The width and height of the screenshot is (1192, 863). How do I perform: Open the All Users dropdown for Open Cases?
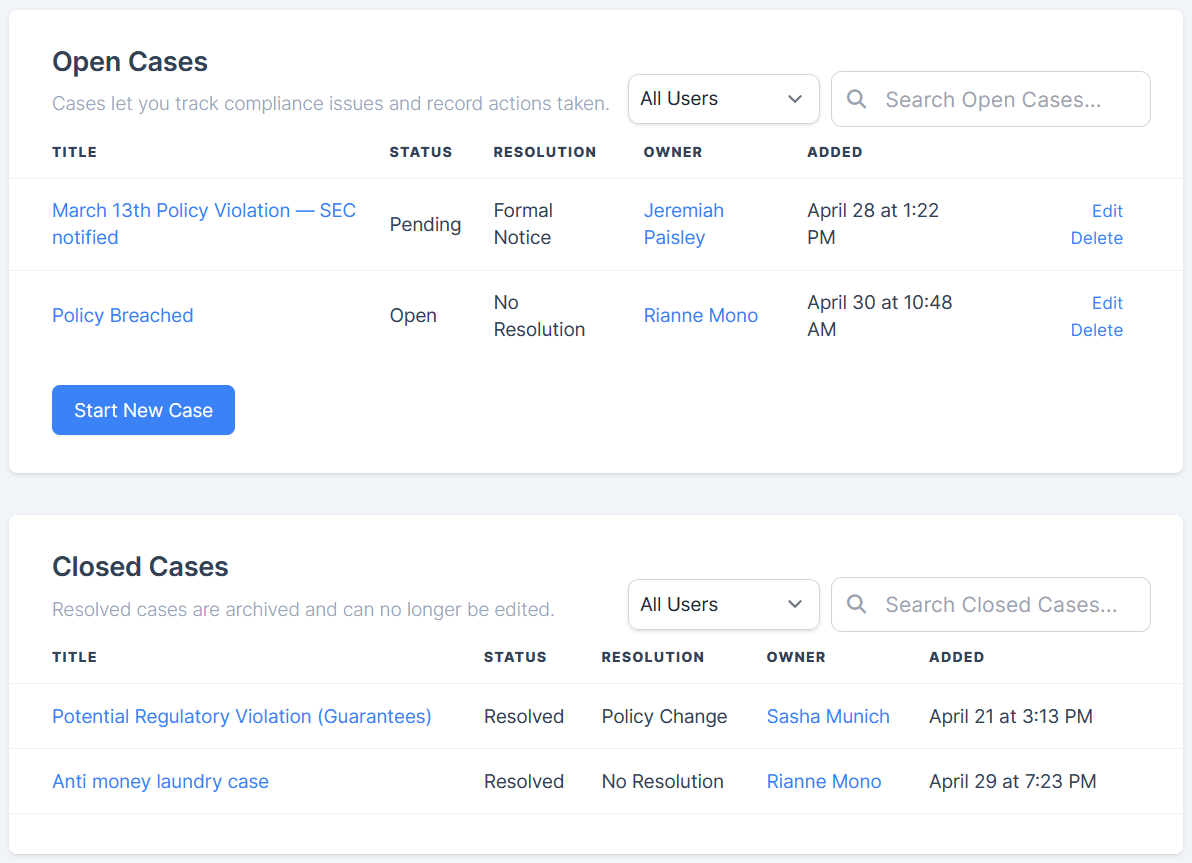click(x=723, y=99)
